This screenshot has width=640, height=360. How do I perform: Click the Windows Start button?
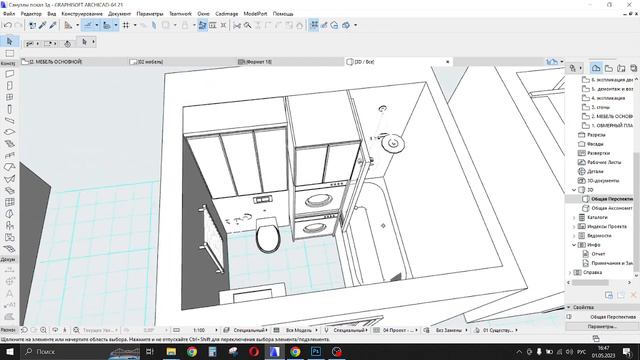(x=10, y=351)
